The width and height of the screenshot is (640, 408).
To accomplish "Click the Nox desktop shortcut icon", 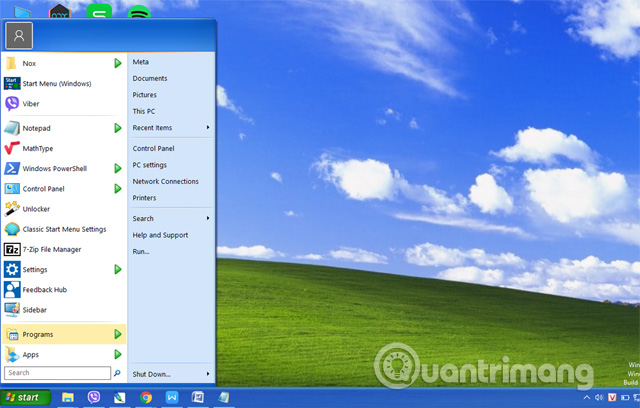I will click(60, 11).
